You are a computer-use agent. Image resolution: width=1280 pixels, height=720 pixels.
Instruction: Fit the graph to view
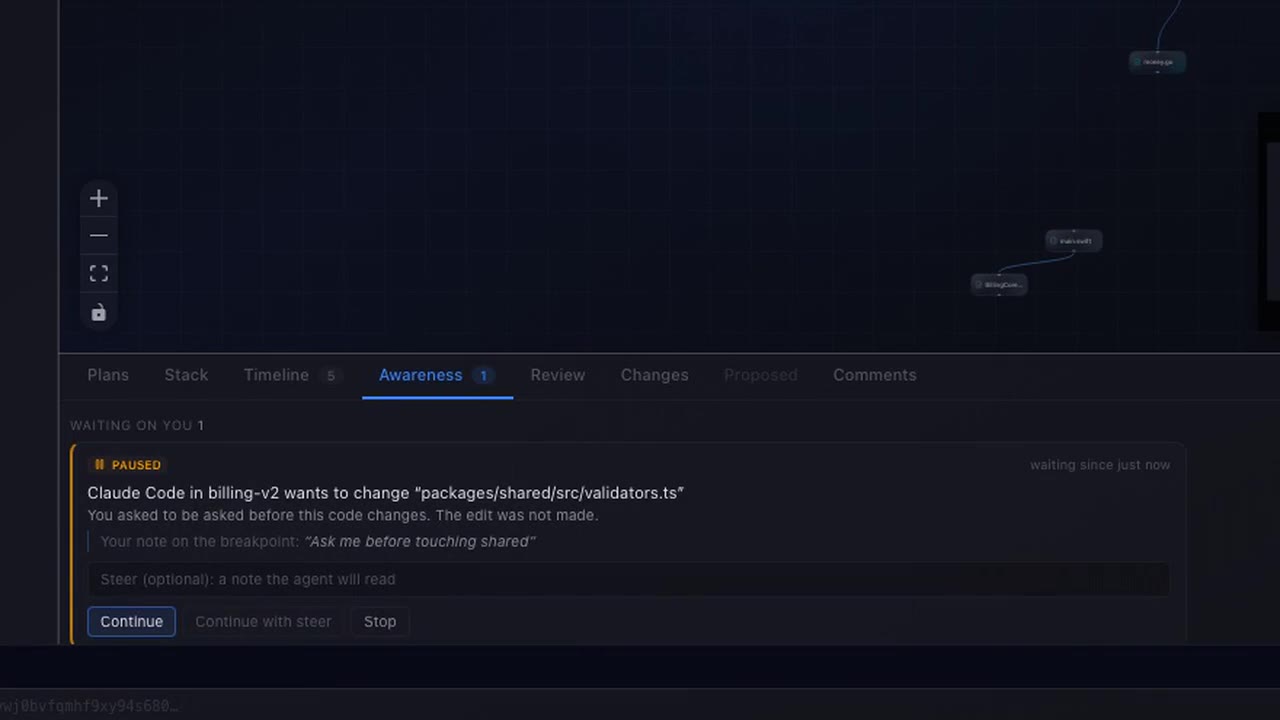(x=98, y=273)
